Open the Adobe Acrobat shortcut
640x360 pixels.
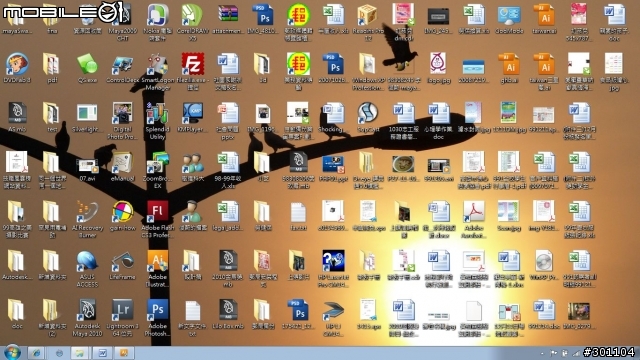pyautogui.click(x=473, y=219)
